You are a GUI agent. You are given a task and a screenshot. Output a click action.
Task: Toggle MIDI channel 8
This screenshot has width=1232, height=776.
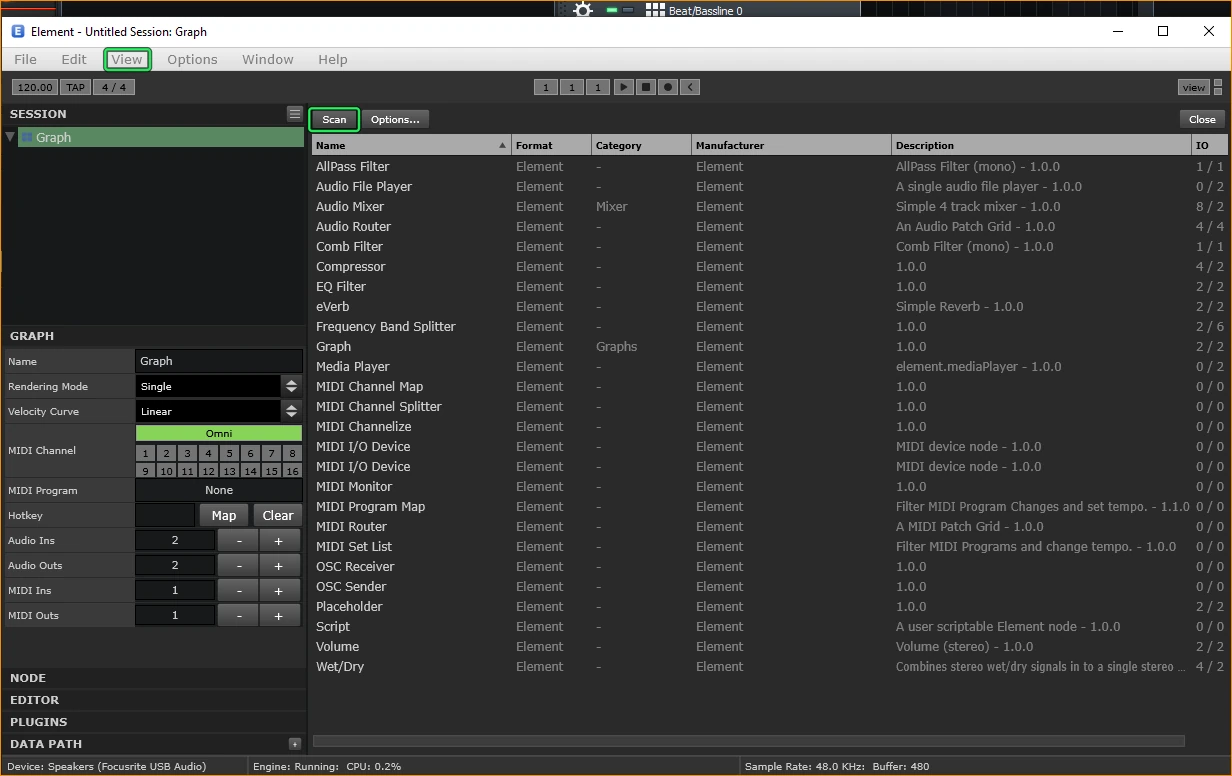coord(292,453)
